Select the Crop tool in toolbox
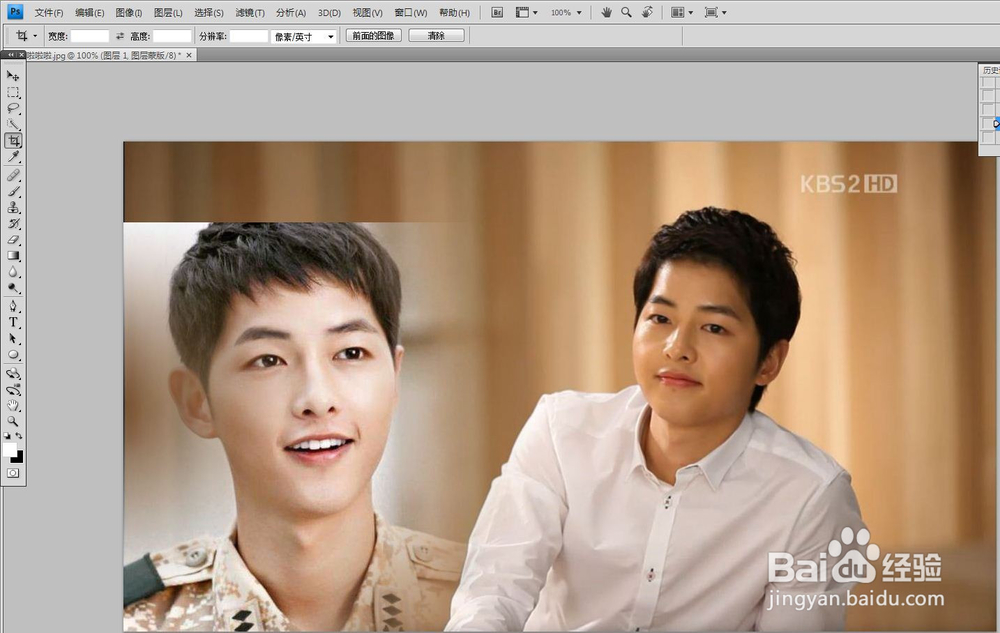Viewport: 1000px width, 633px height. [x=13, y=140]
